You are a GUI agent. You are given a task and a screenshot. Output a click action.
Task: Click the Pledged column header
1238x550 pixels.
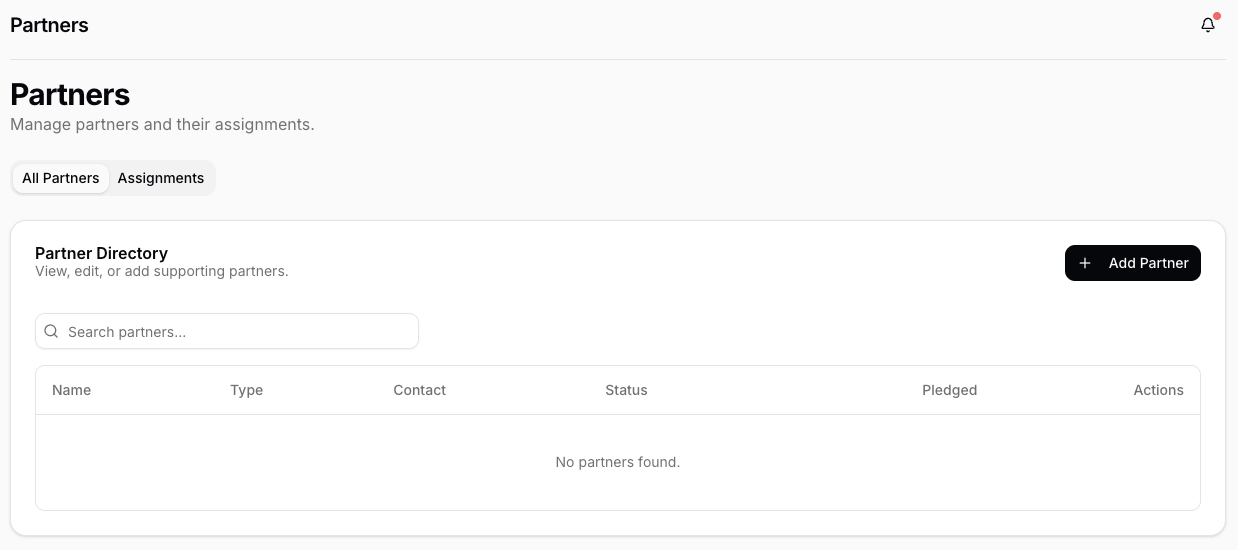(949, 390)
